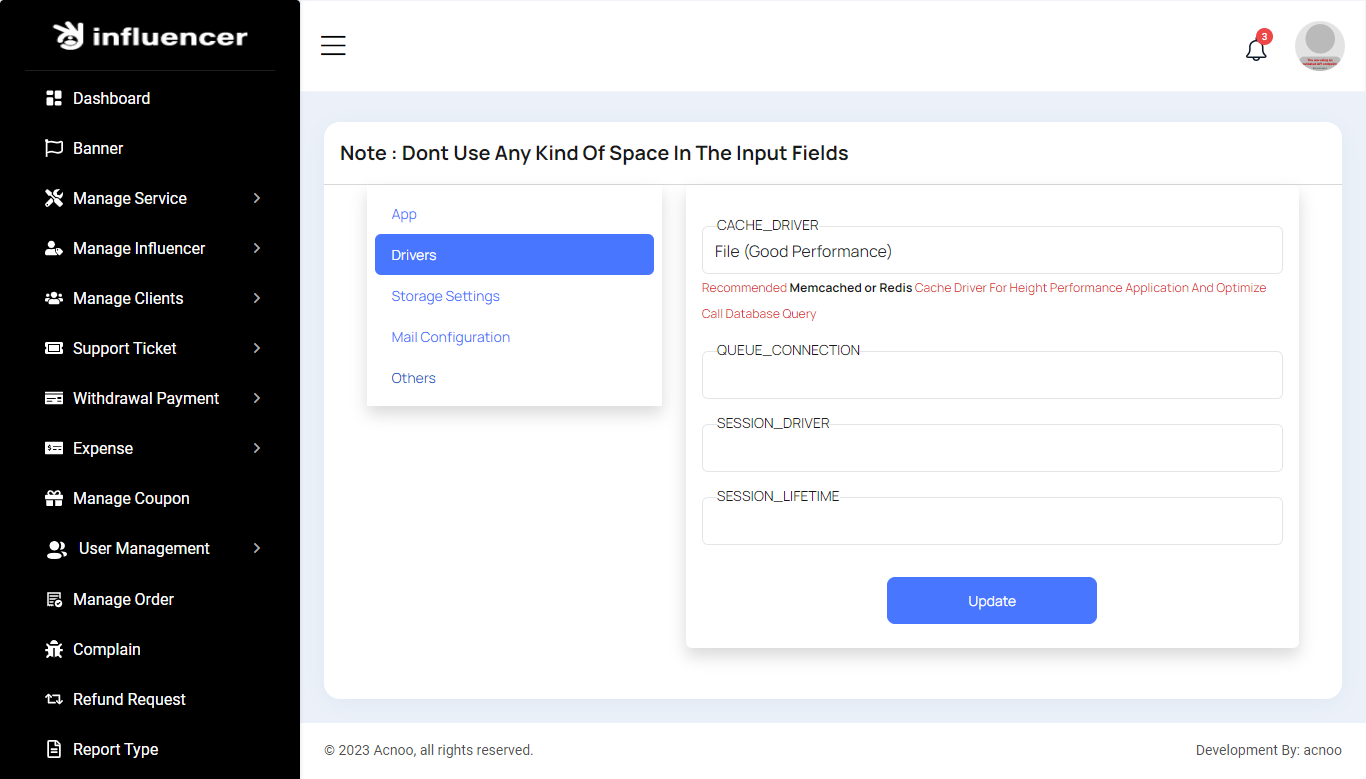Open the user profile avatar
This screenshot has height=779, width=1366.
pos(1319,46)
